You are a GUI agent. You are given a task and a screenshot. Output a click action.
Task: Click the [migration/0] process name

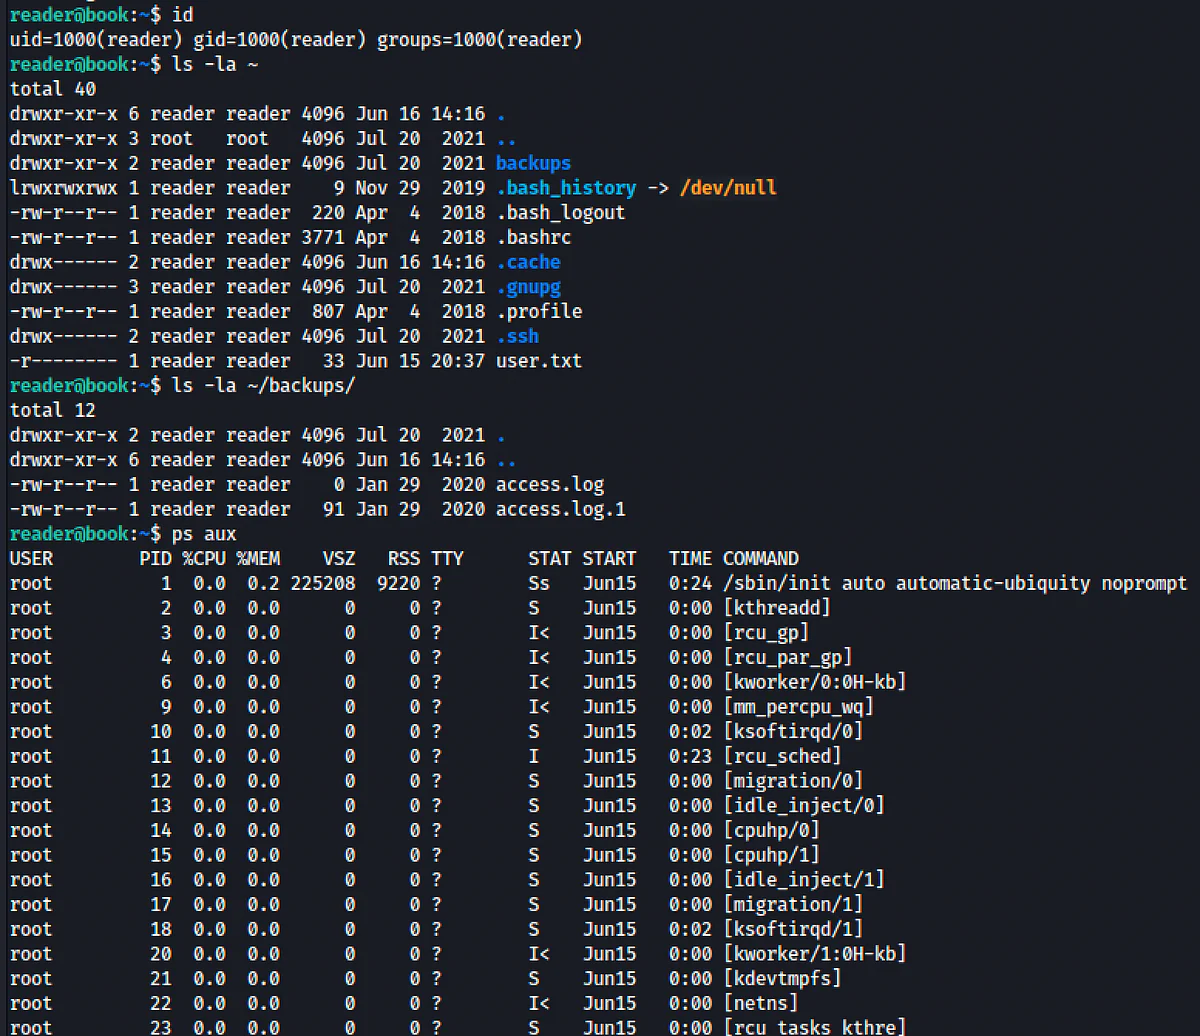[793, 781]
